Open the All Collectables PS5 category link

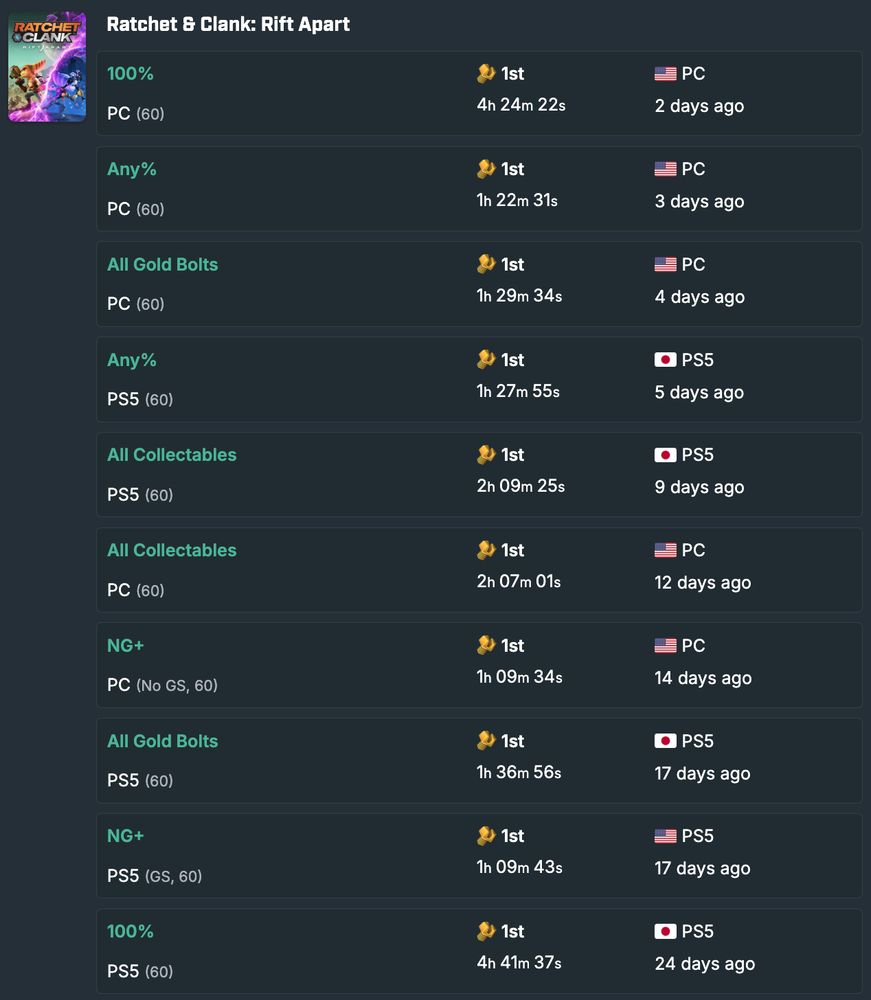[x=172, y=455]
